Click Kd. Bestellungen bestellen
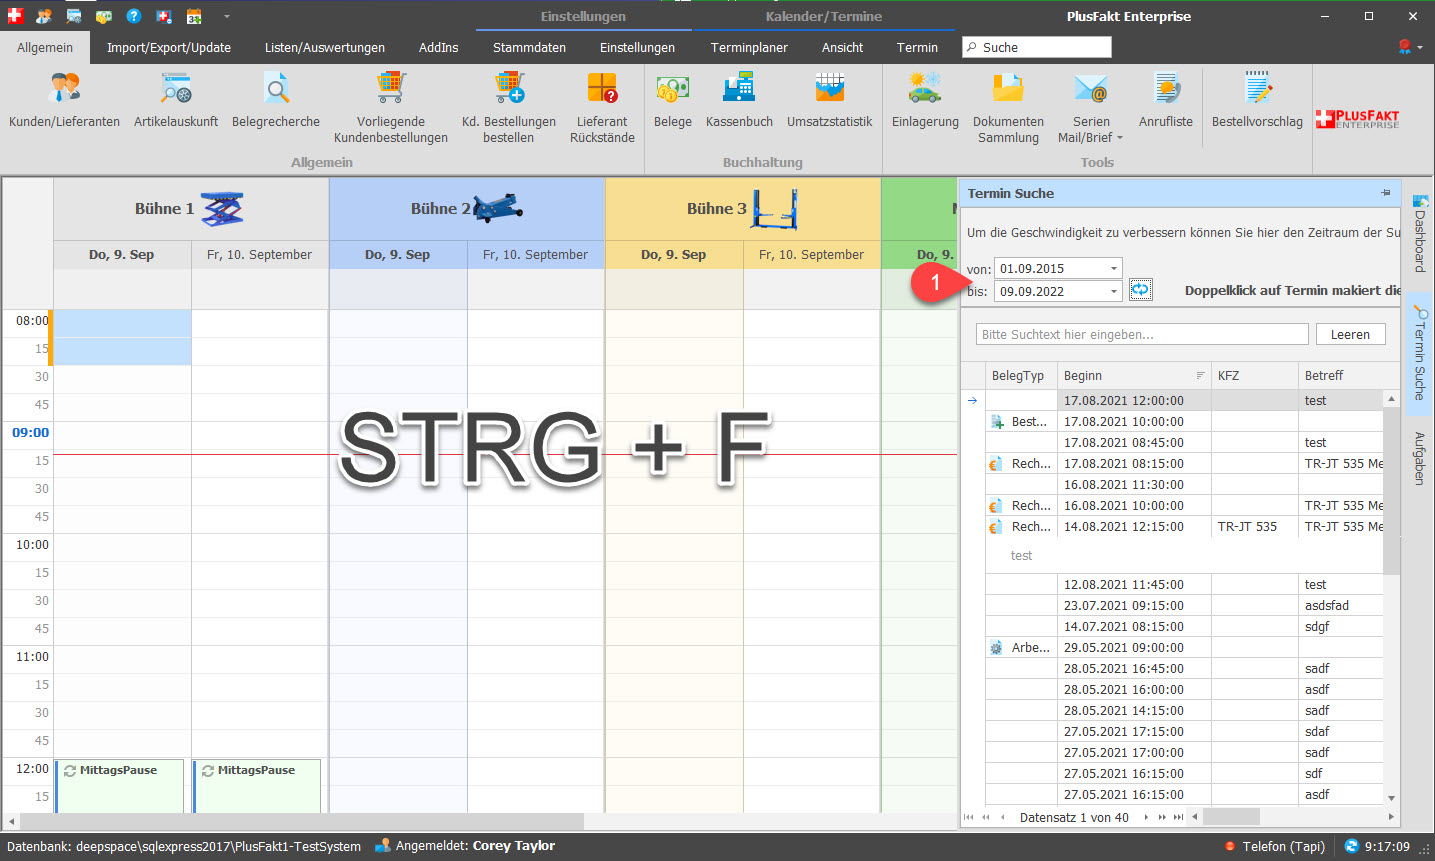This screenshot has width=1435, height=861. [x=509, y=108]
